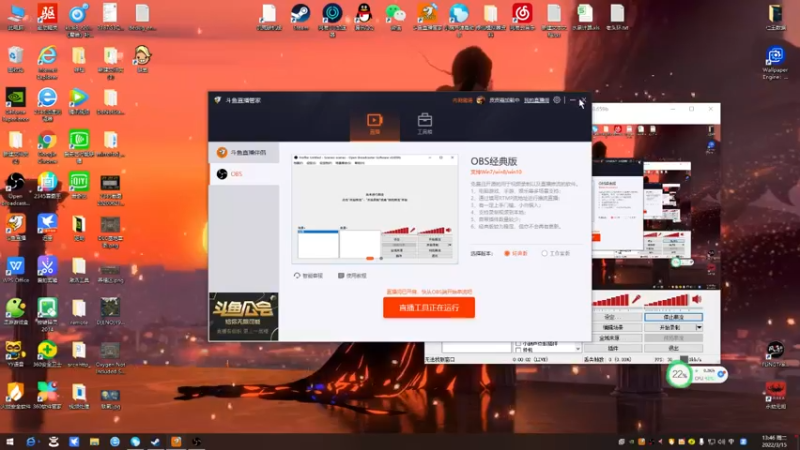Mute the desktop speaker in the OBS window
This screenshot has width=800, height=450.
point(697,299)
